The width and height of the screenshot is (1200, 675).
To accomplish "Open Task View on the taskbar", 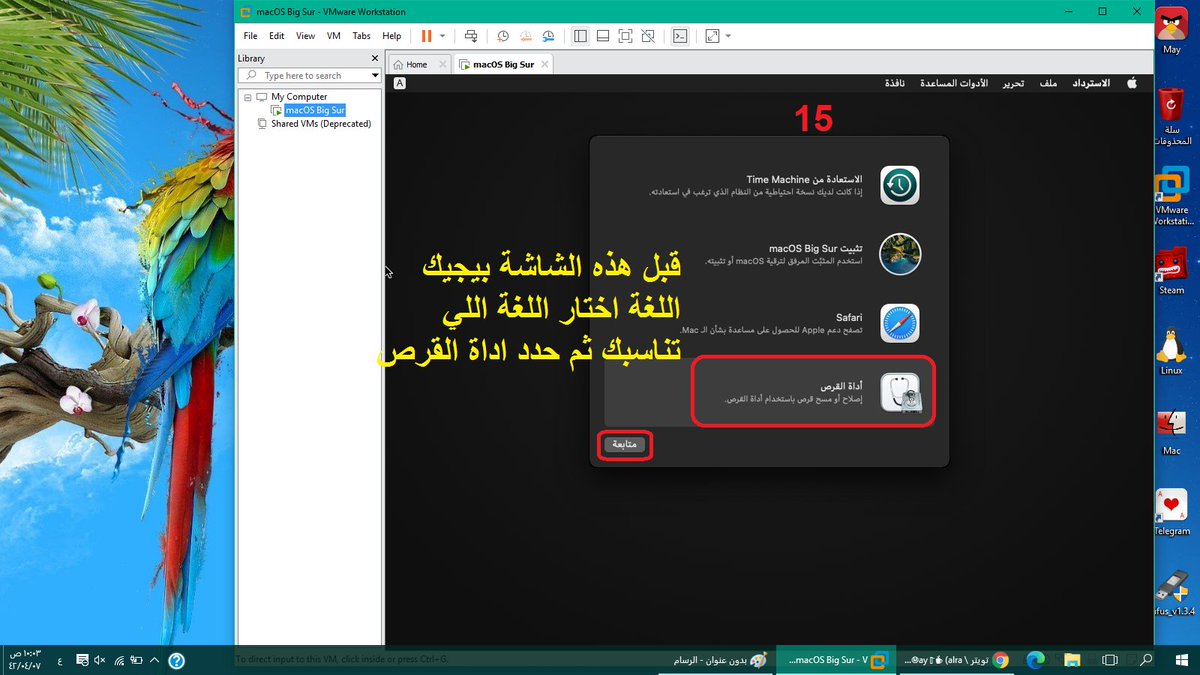I will coord(1109,660).
